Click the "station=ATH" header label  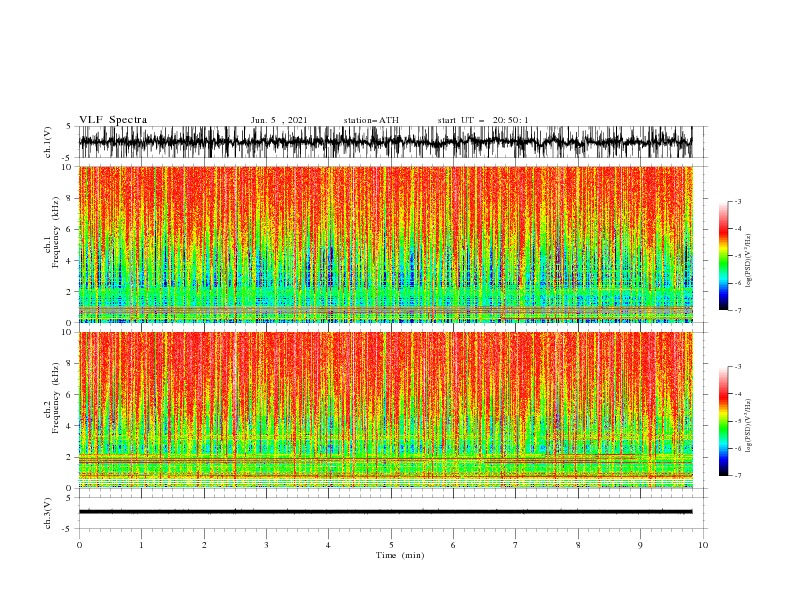(371, 120)
